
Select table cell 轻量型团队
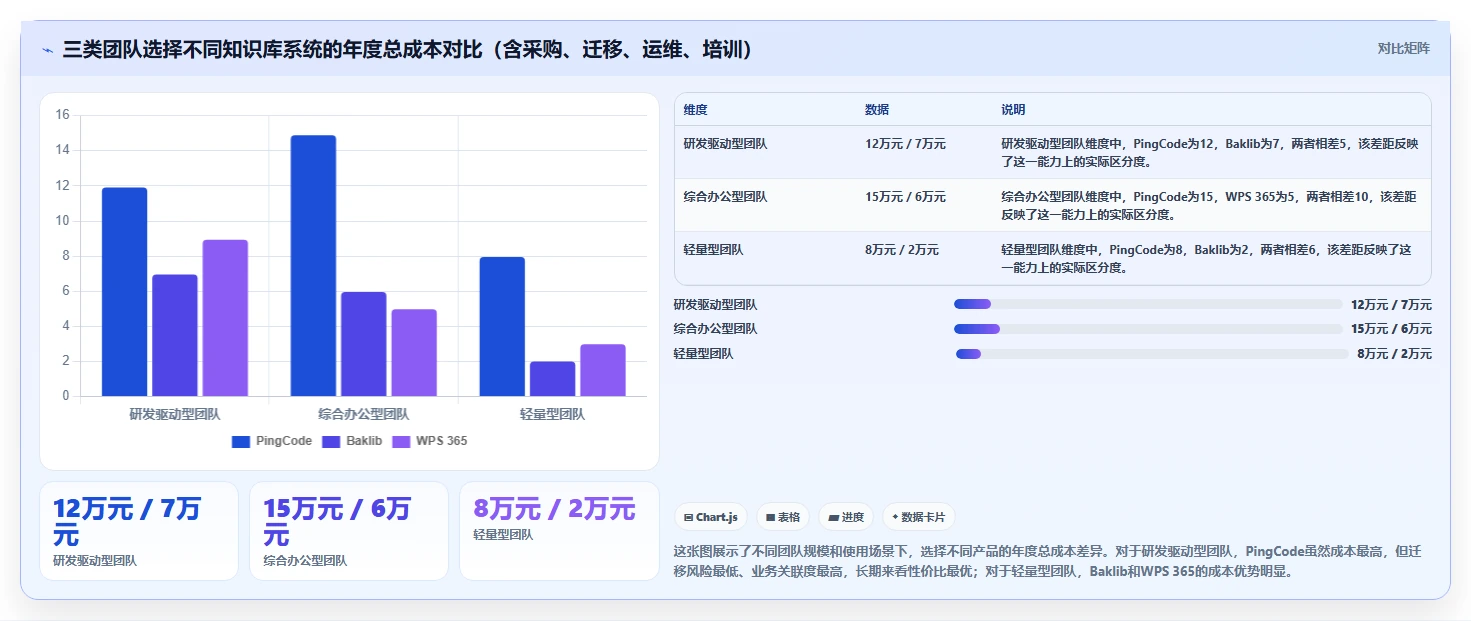click(x=714, y=250)
